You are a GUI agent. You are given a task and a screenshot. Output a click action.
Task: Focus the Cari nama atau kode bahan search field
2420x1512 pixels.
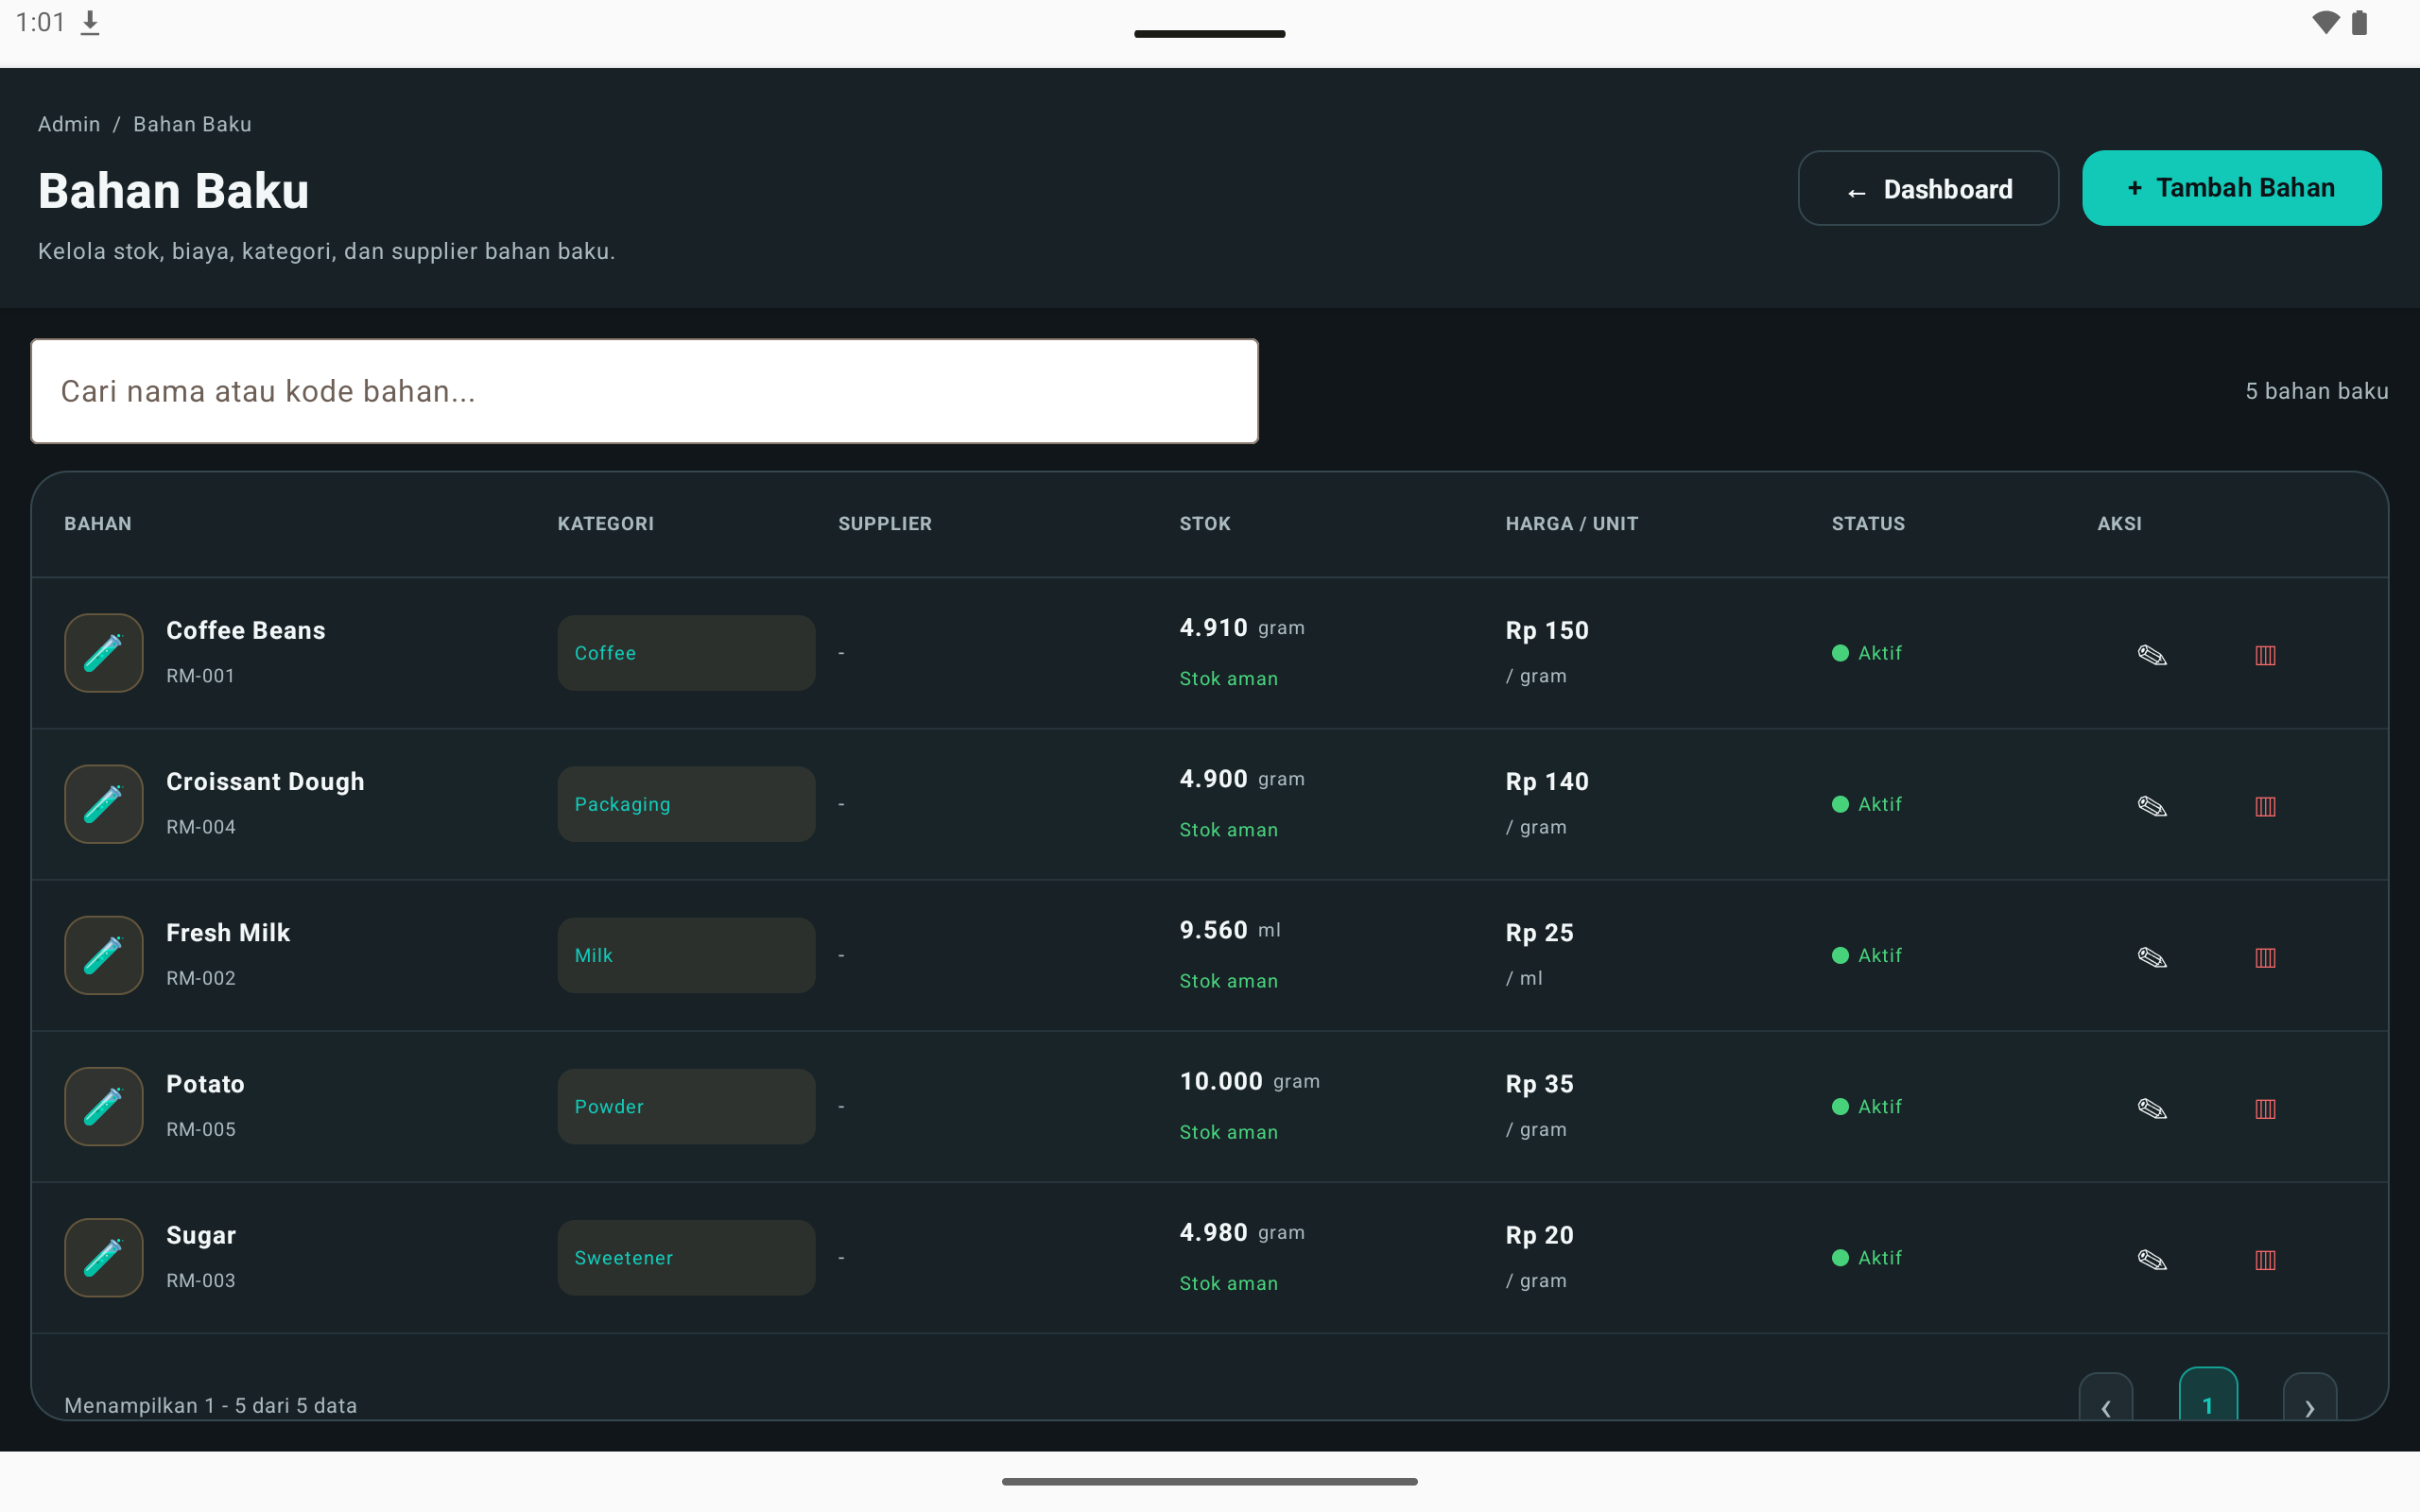644,391
